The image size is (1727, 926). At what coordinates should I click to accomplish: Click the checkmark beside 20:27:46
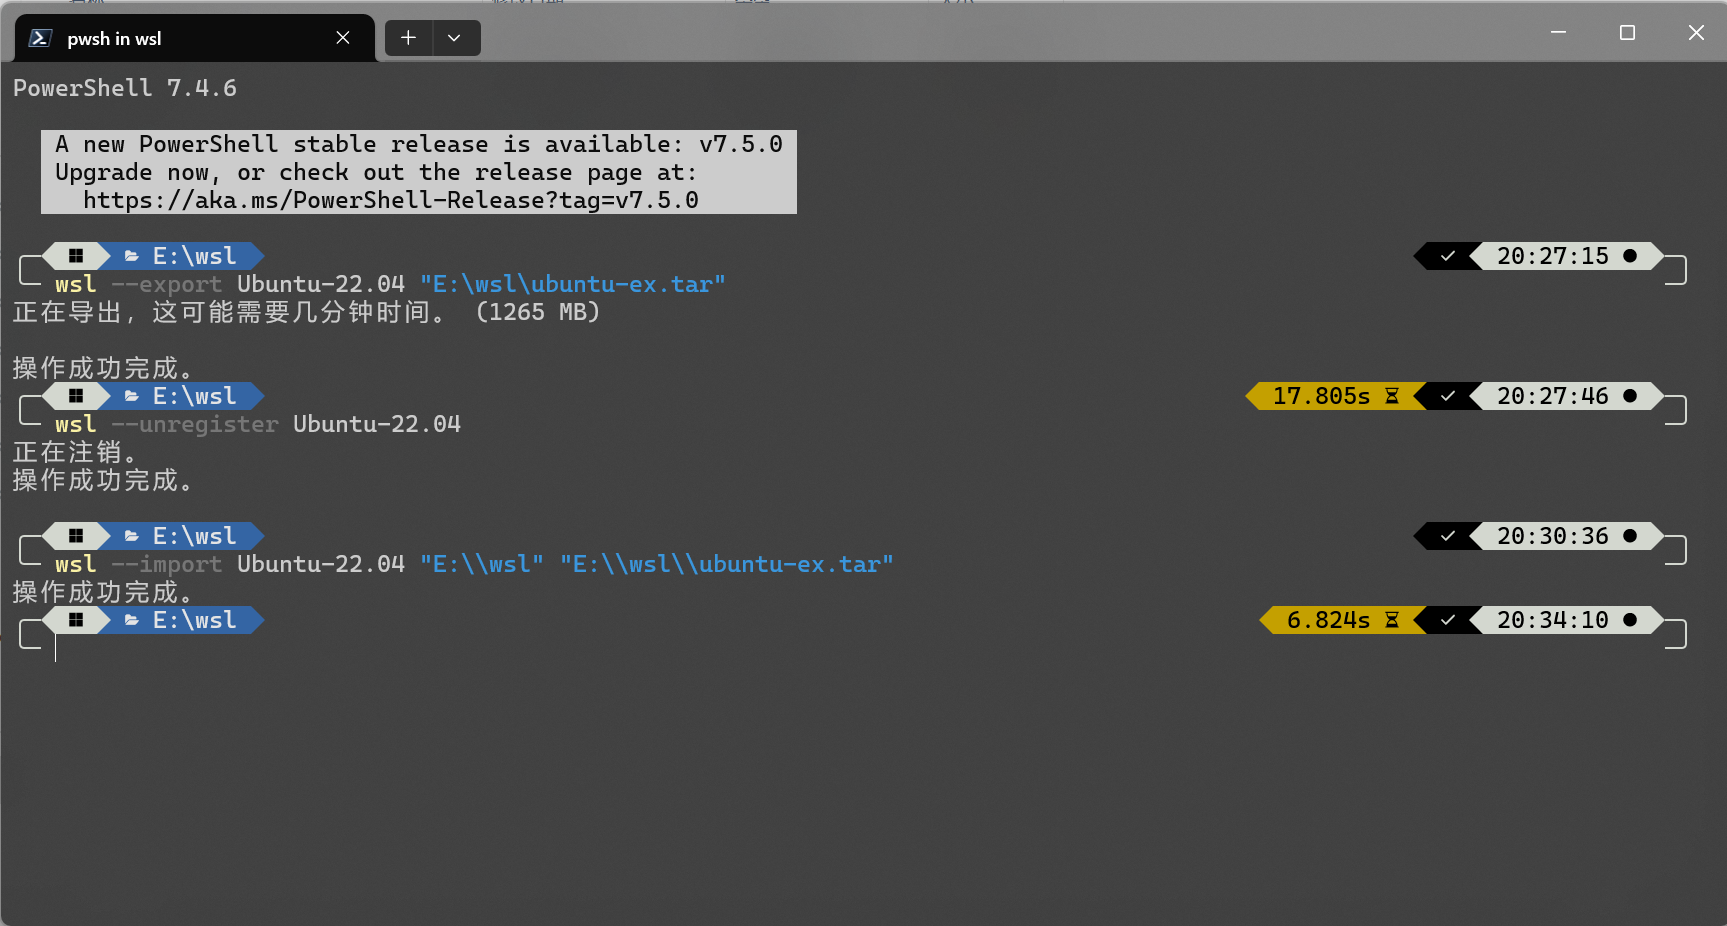click(x=1448, y=396)
